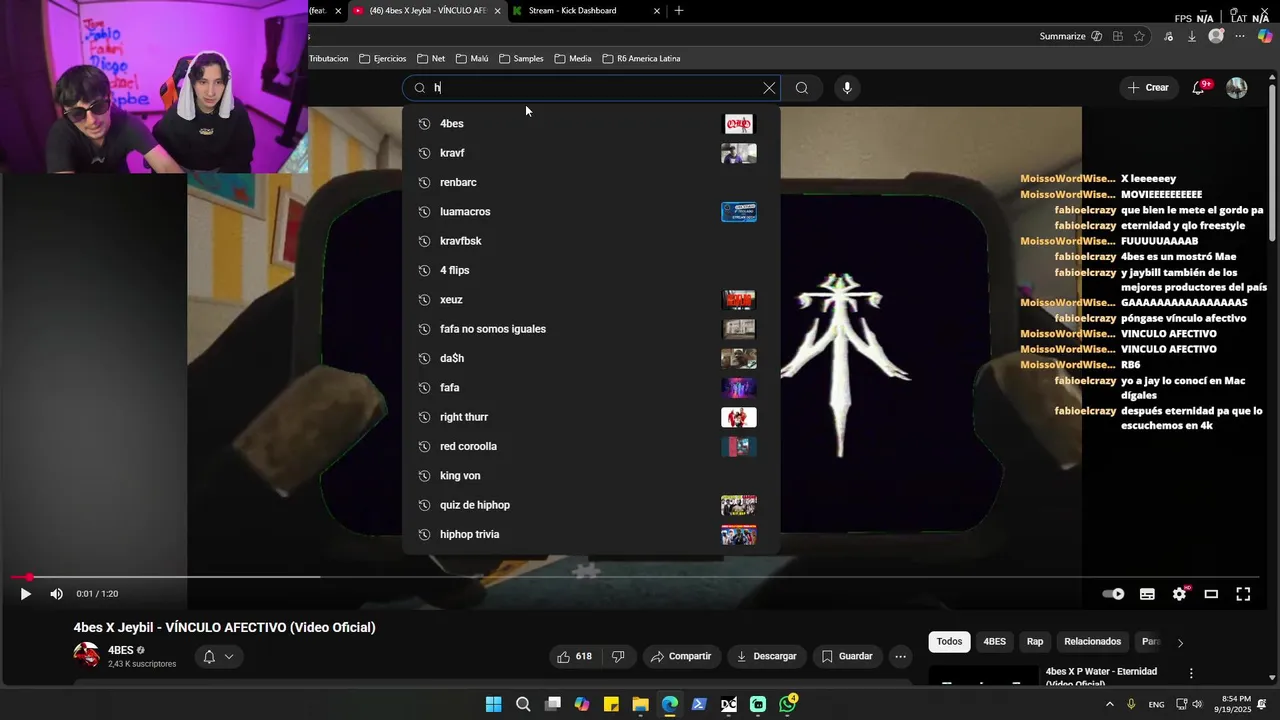This screenshot has width=1280, height=720.
Task: Choose the kravfbsk search suggestion
Action: tap(591, 241)
